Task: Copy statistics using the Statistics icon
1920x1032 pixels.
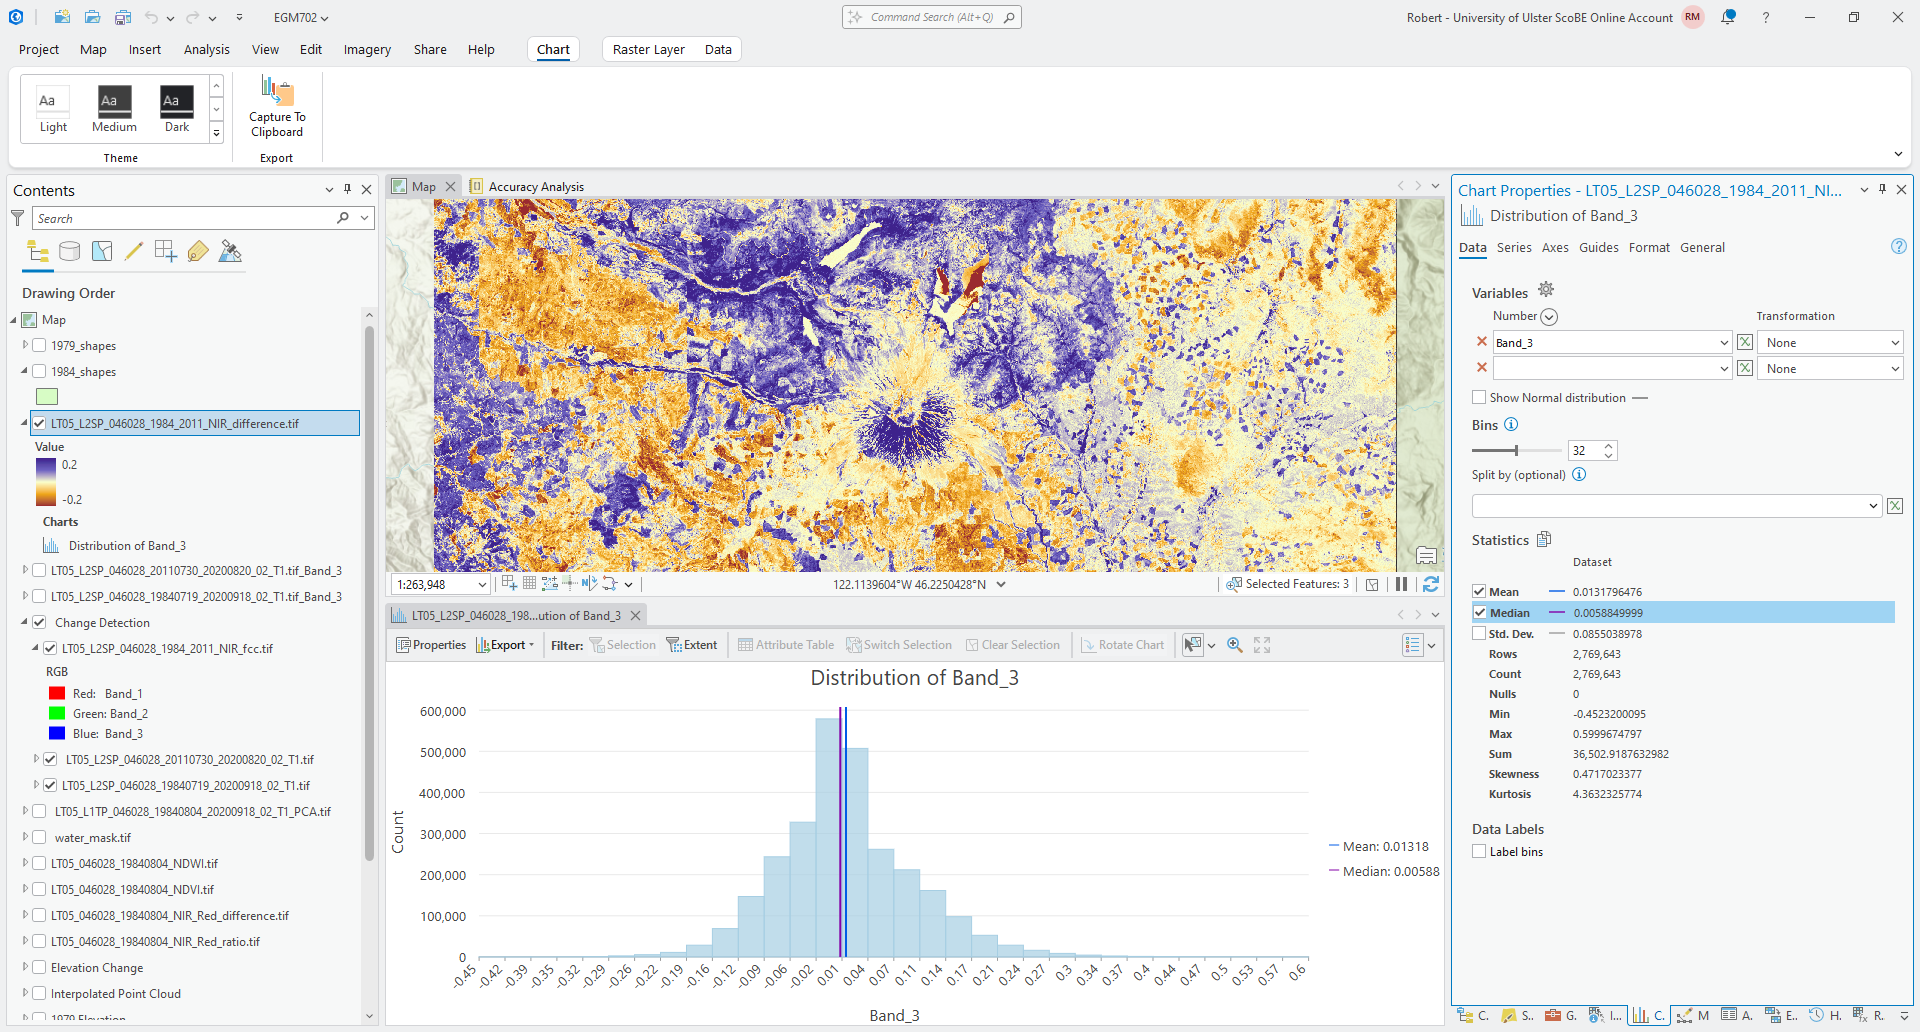Action: [x=1544, y=540]
